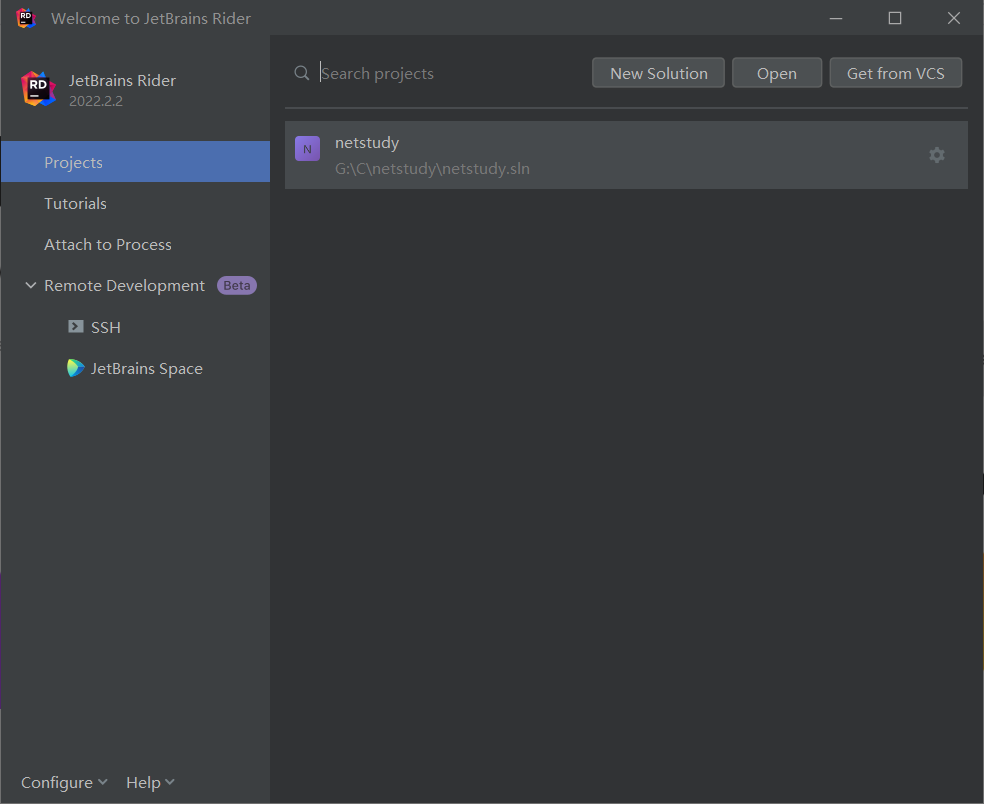Screen dimensions: 984x804
Task: Click the Rider logo in the title bar
Action: (26, 18)
